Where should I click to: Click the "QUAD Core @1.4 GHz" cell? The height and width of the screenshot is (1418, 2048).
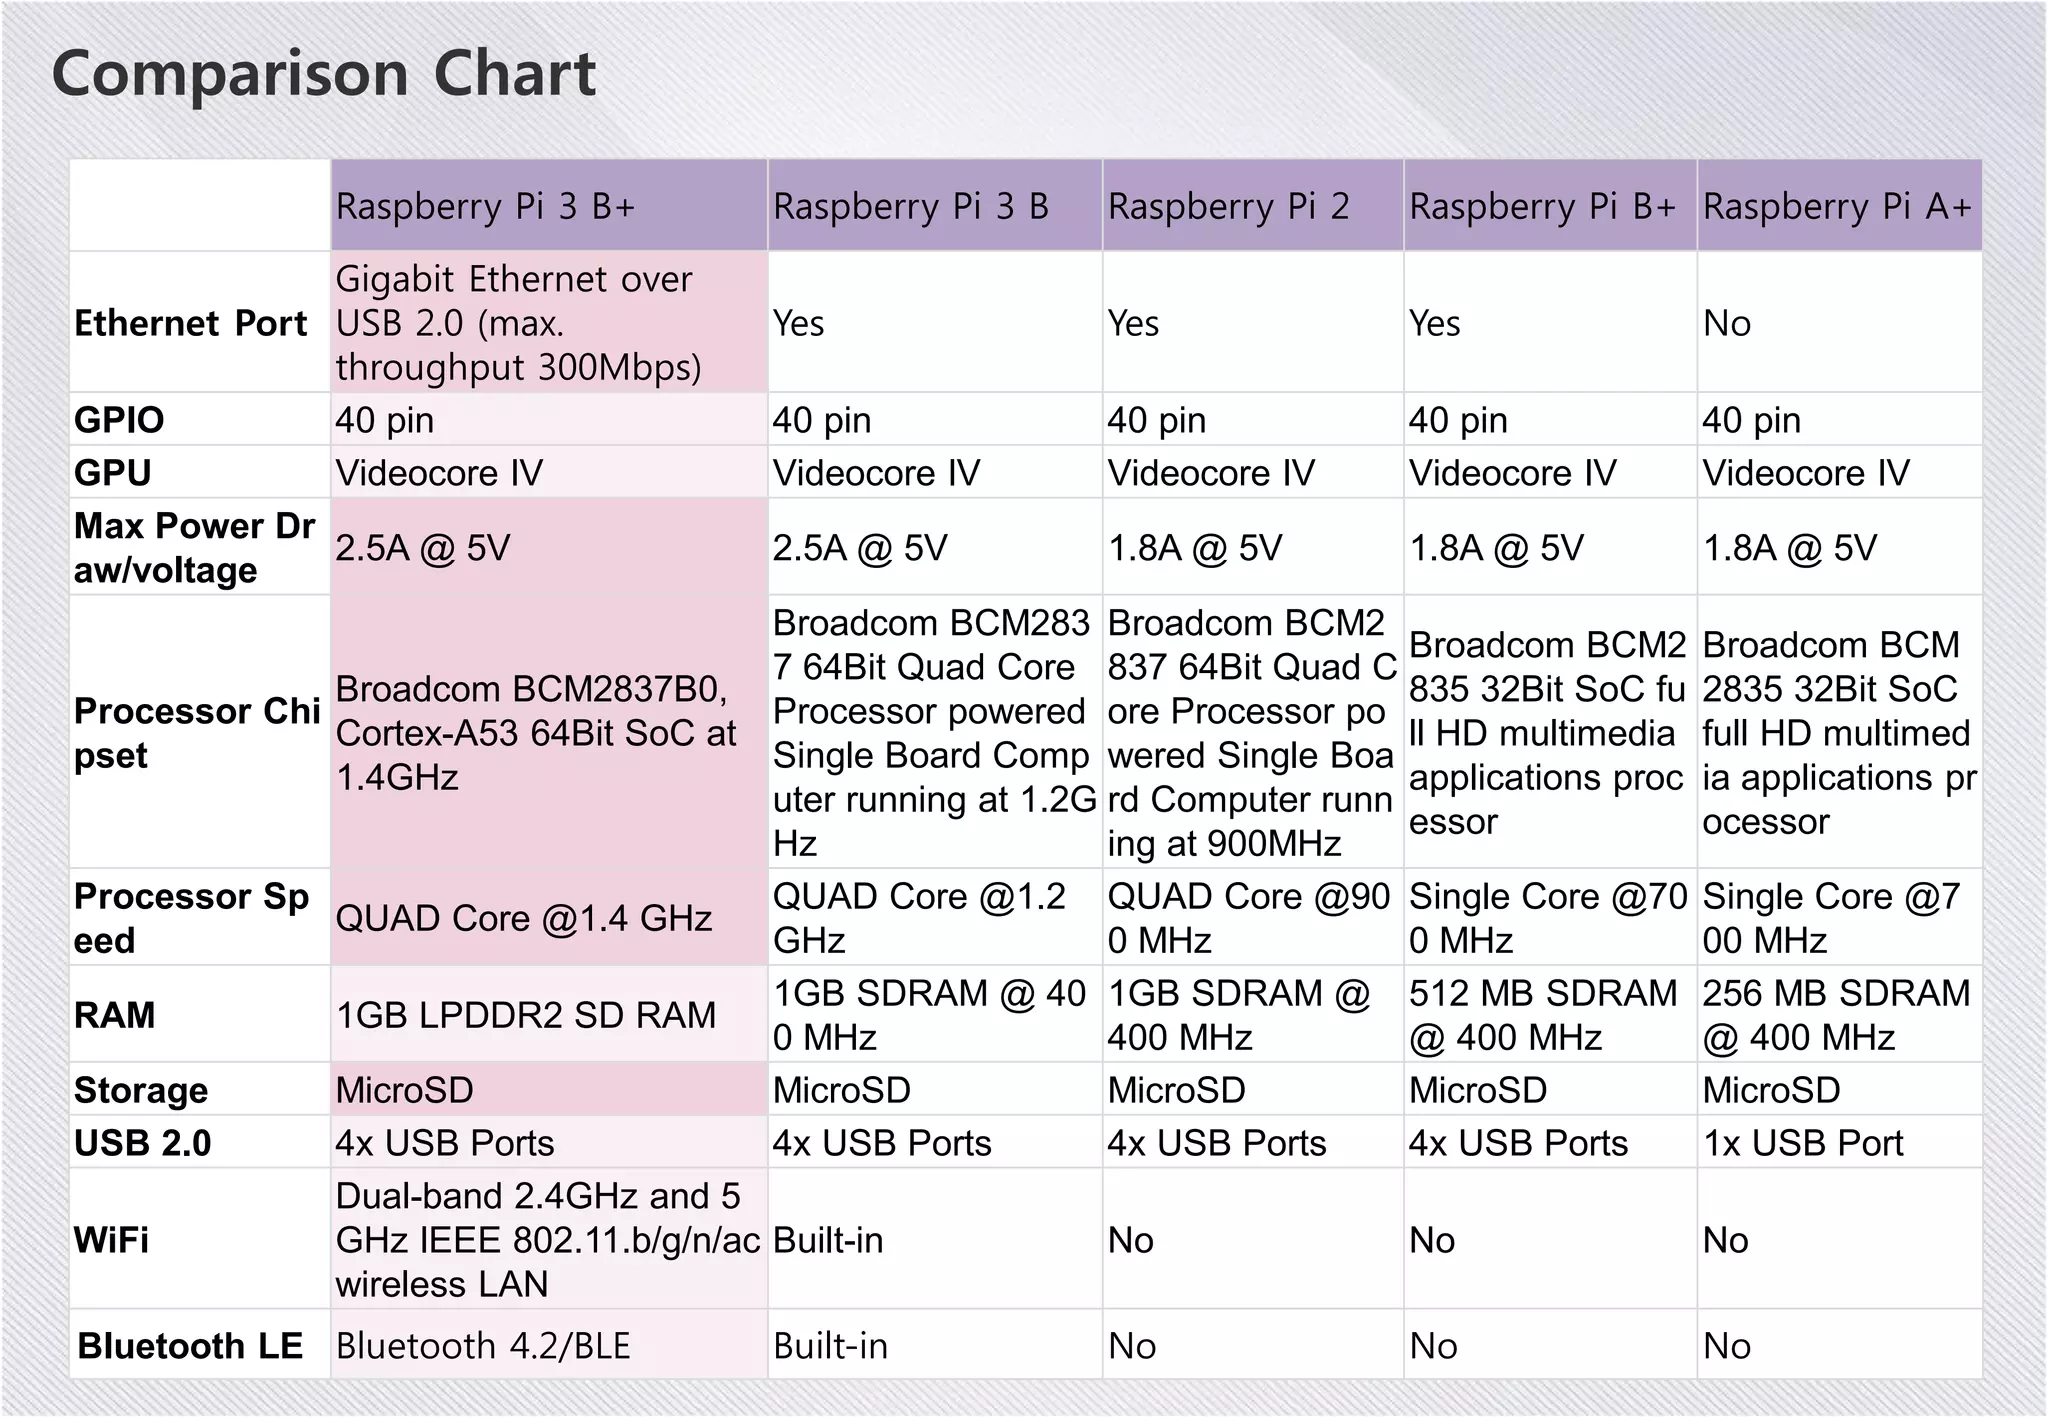coord(524,918)
